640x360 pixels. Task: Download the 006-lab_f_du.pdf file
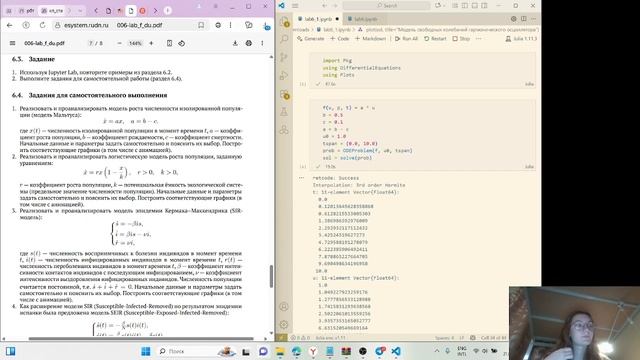click(235, 43)
